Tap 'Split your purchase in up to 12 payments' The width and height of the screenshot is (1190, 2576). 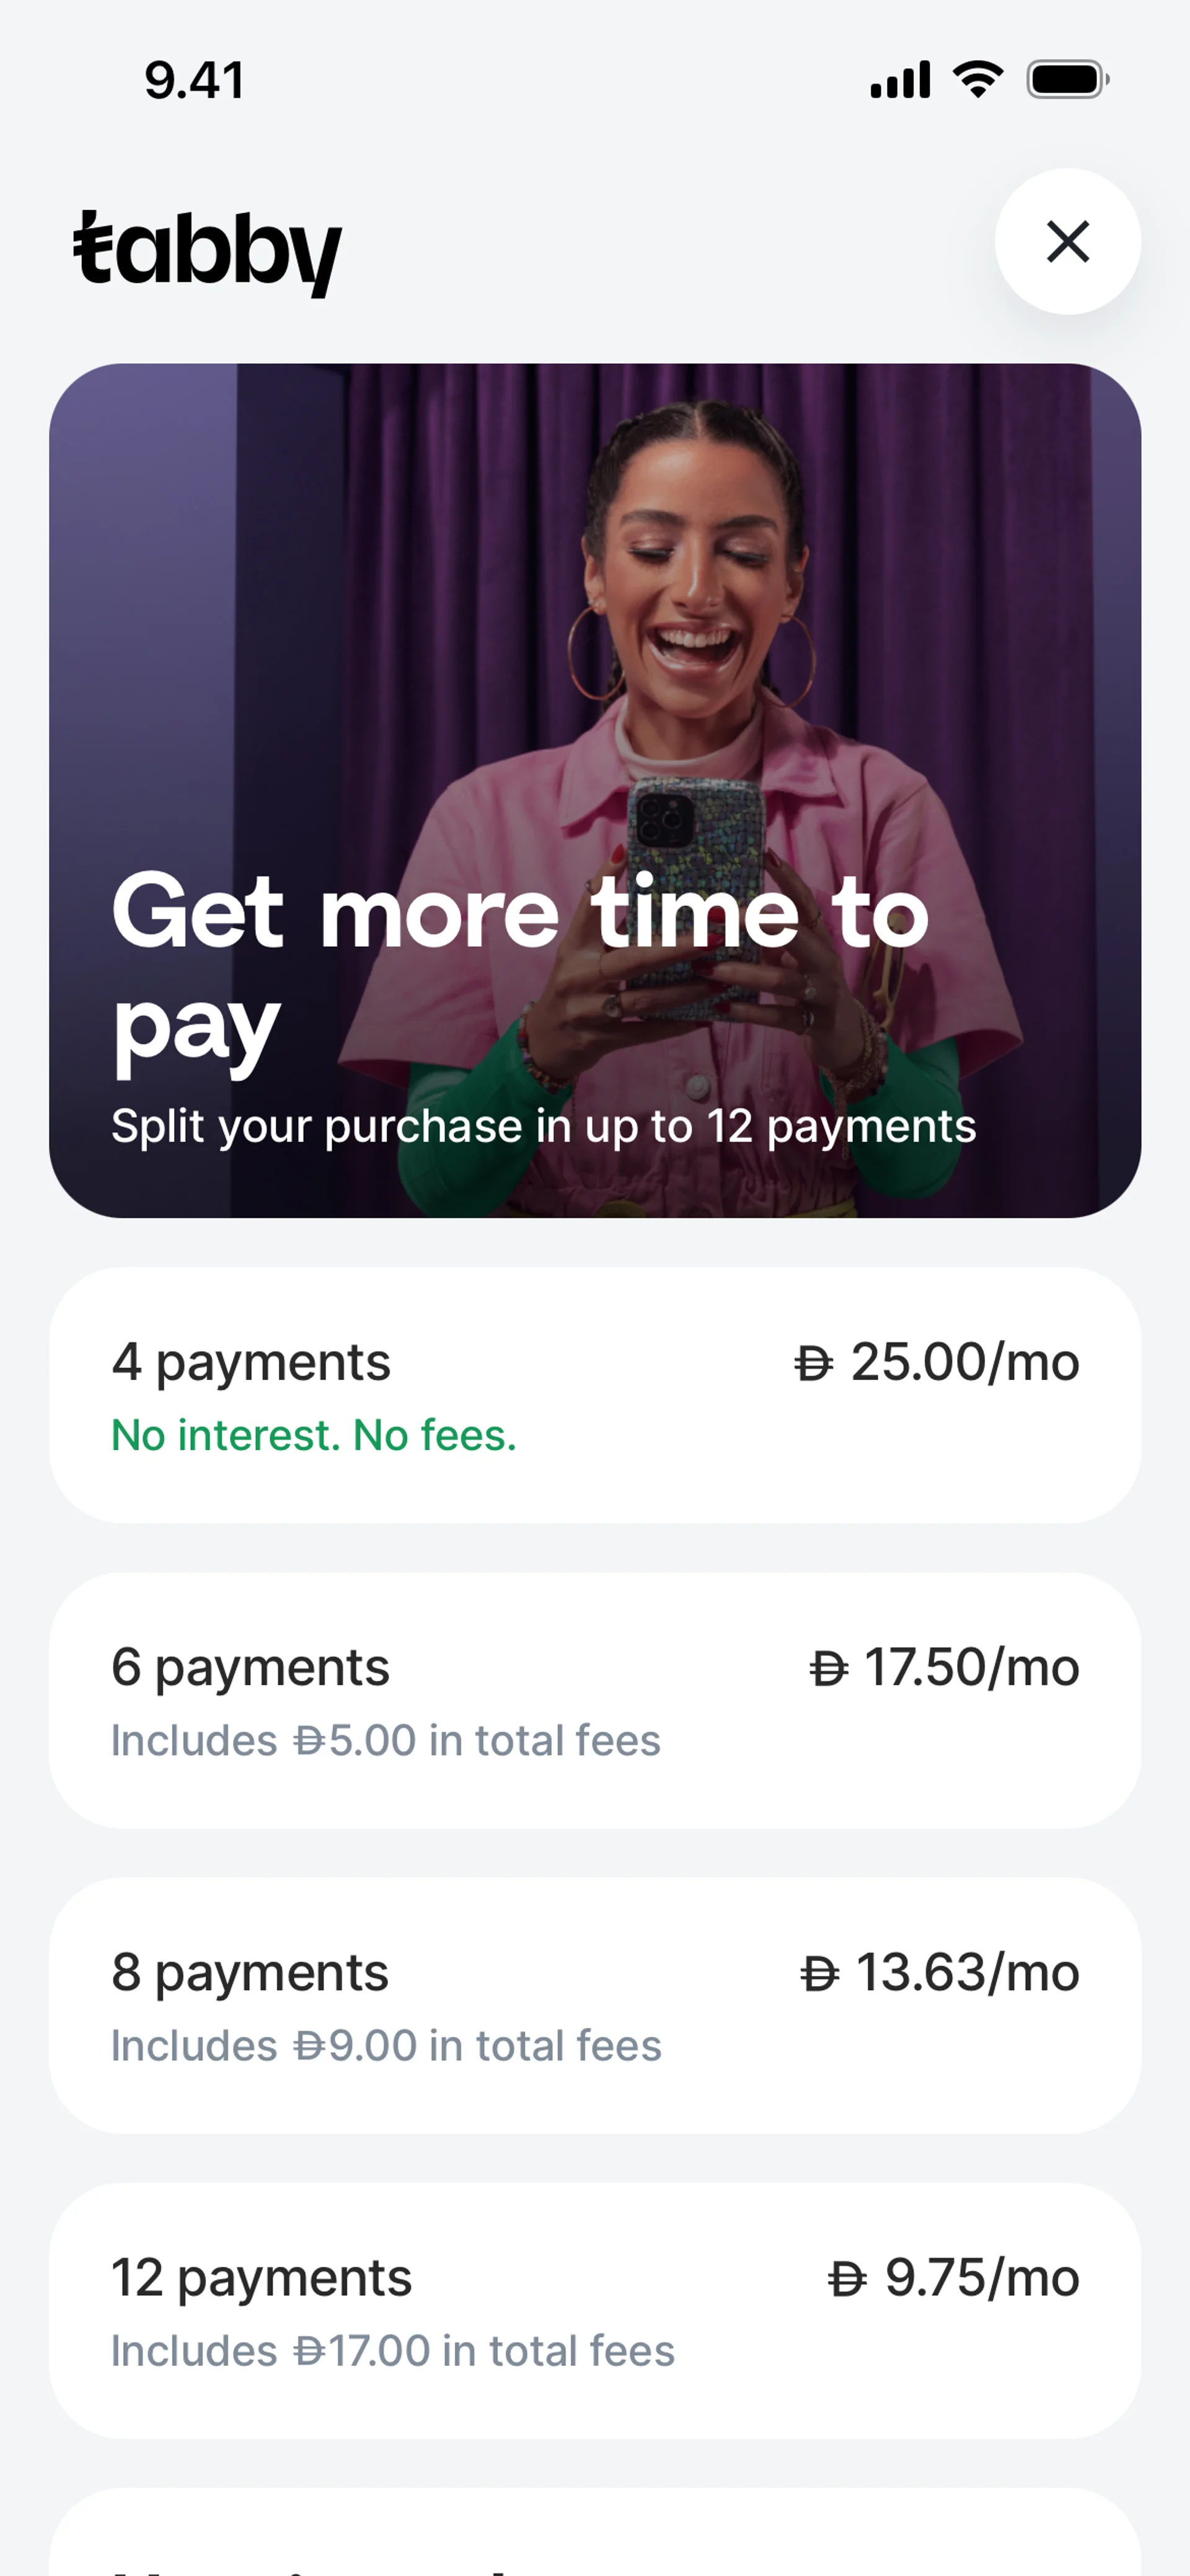click(543, 1126)
